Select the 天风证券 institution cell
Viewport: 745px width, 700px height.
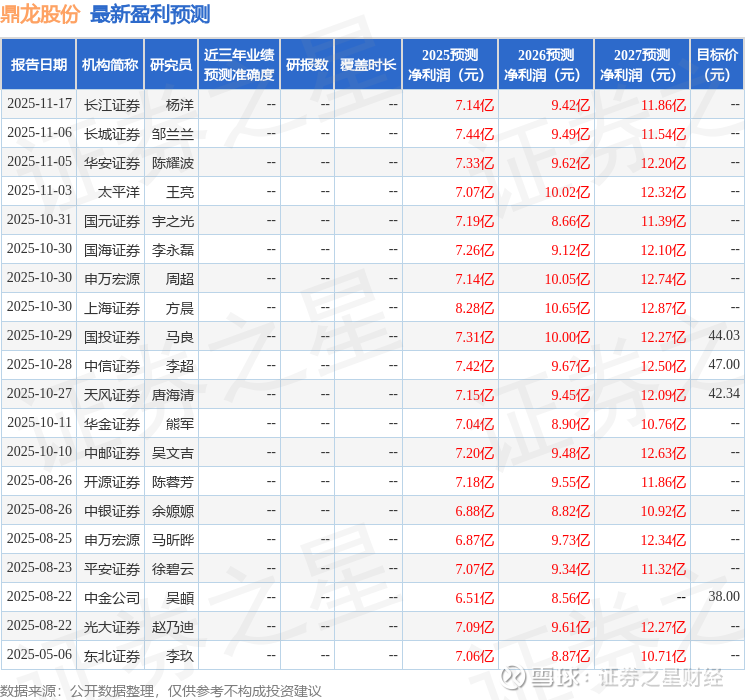point(112,395)
